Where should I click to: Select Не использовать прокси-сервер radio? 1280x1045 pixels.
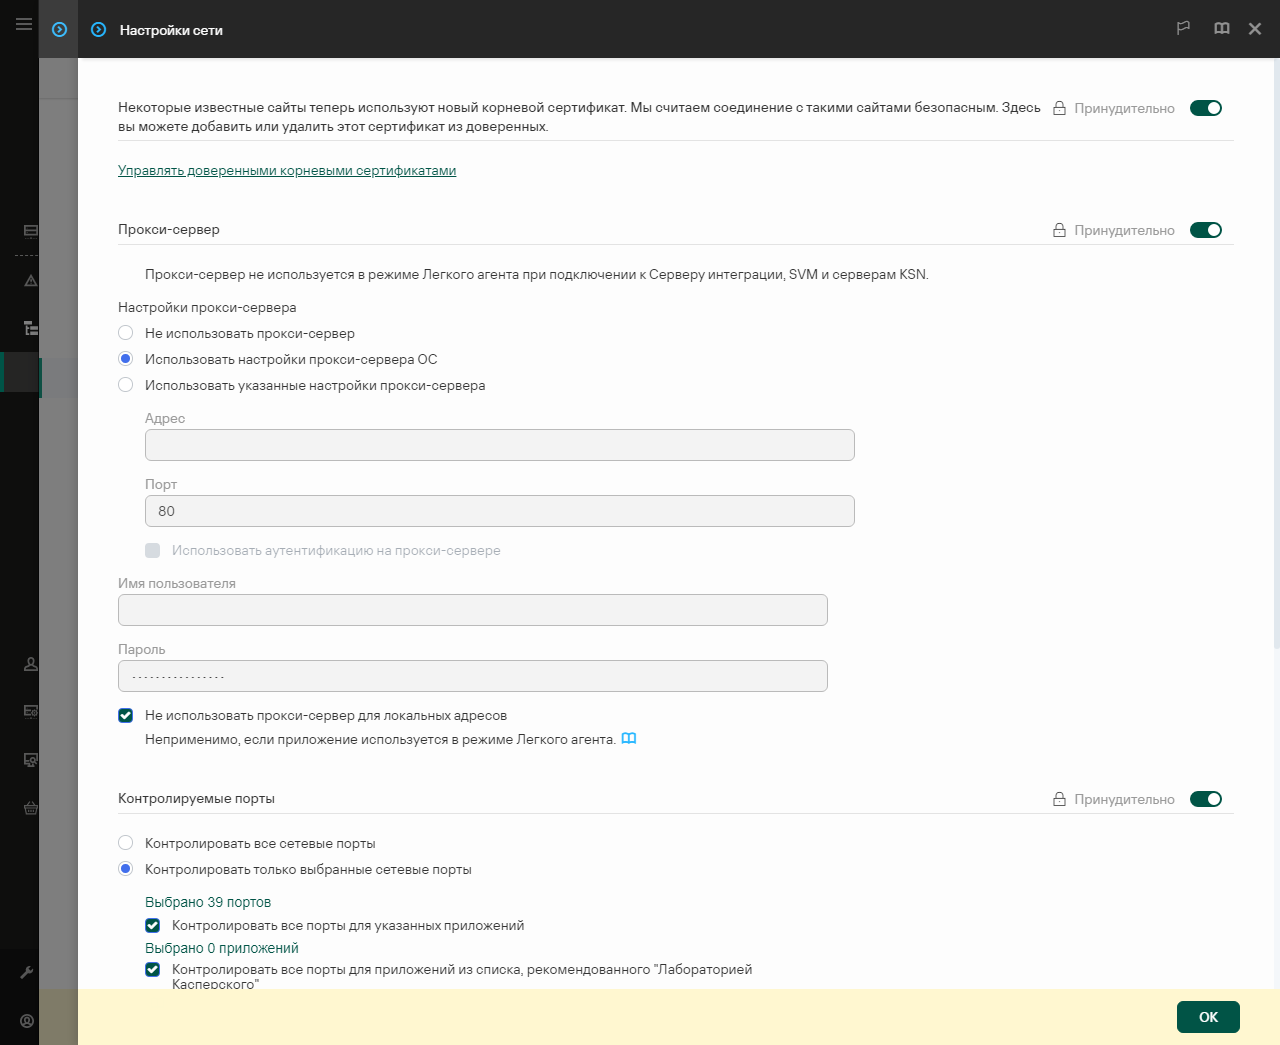click(x=126, y=333)
